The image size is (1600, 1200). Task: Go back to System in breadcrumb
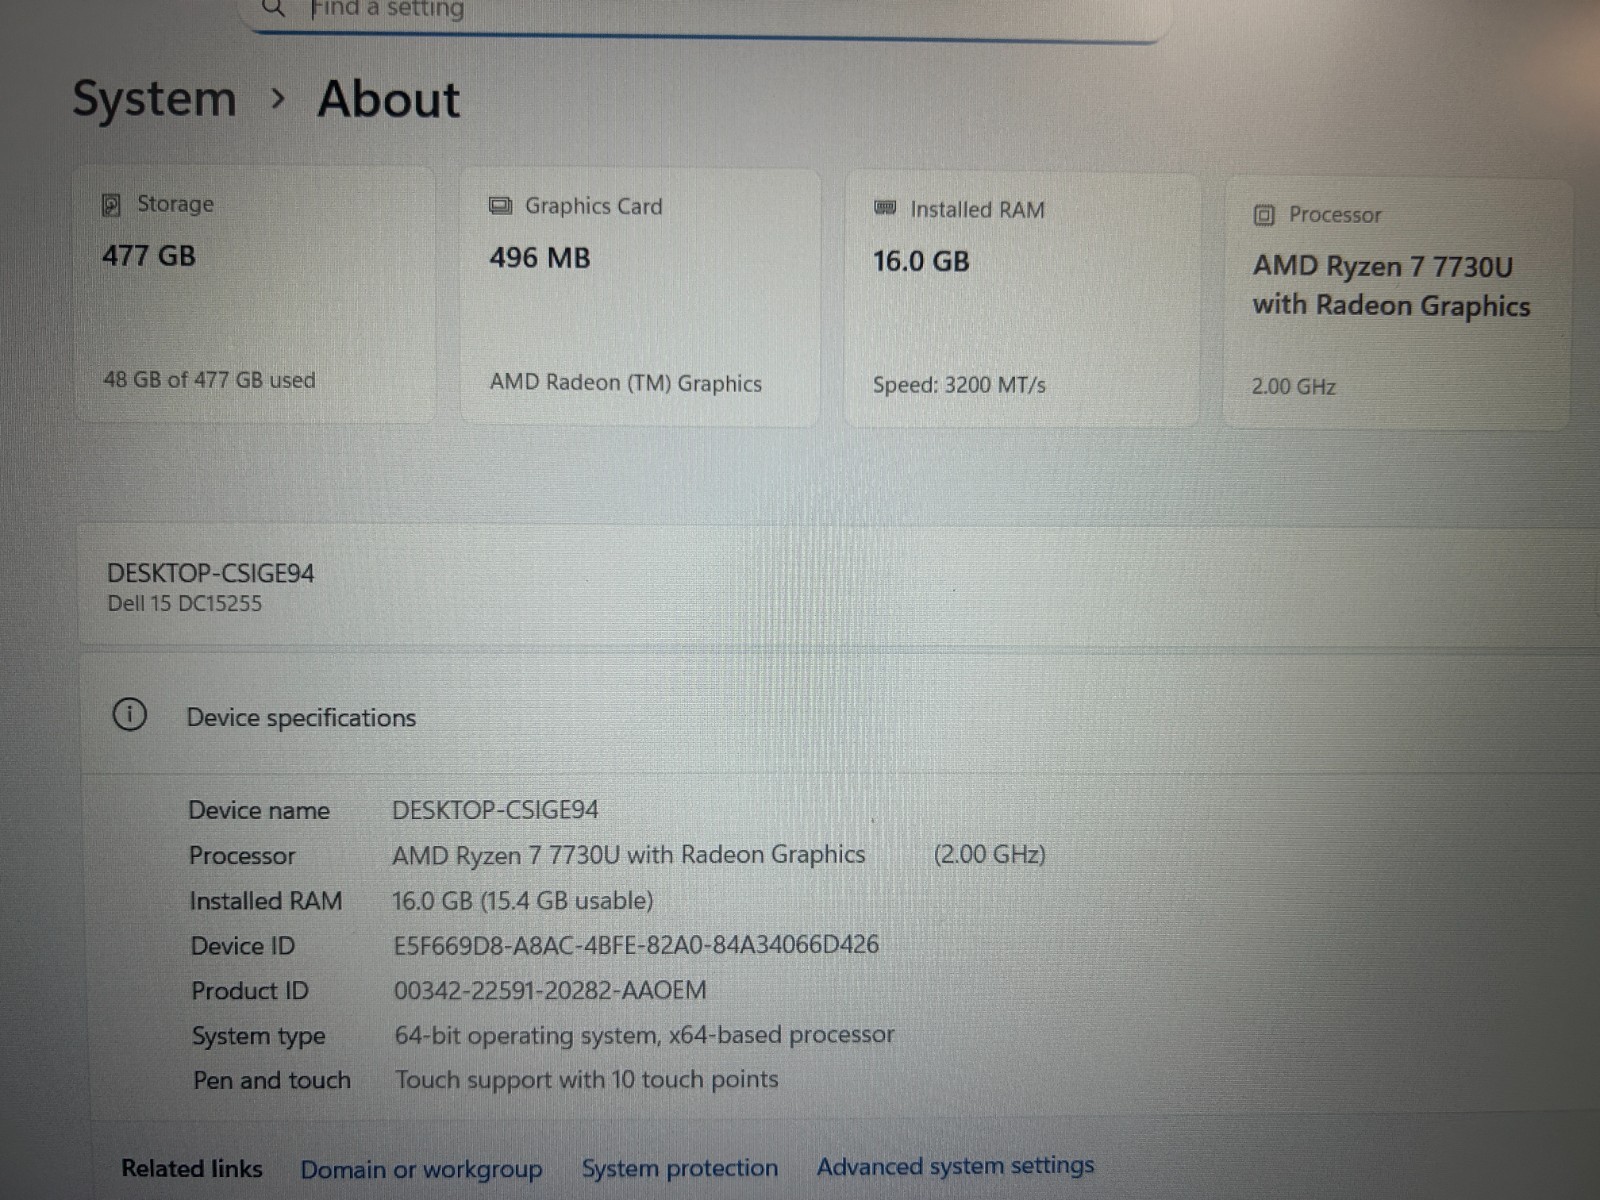154,99
